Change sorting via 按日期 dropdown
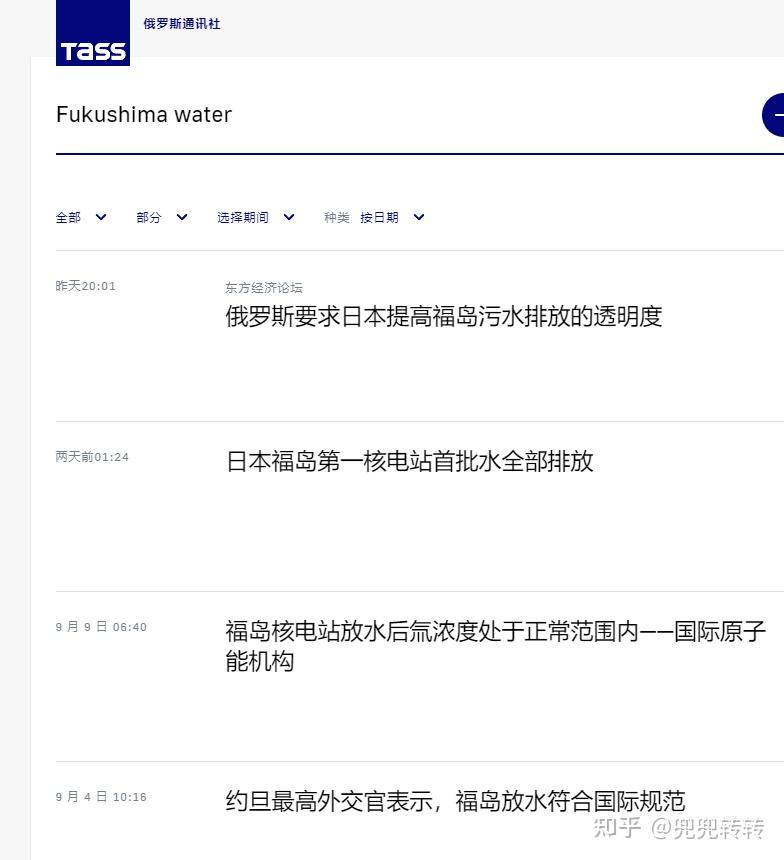This screenshot has height=860, width=784. pos(392,218)
